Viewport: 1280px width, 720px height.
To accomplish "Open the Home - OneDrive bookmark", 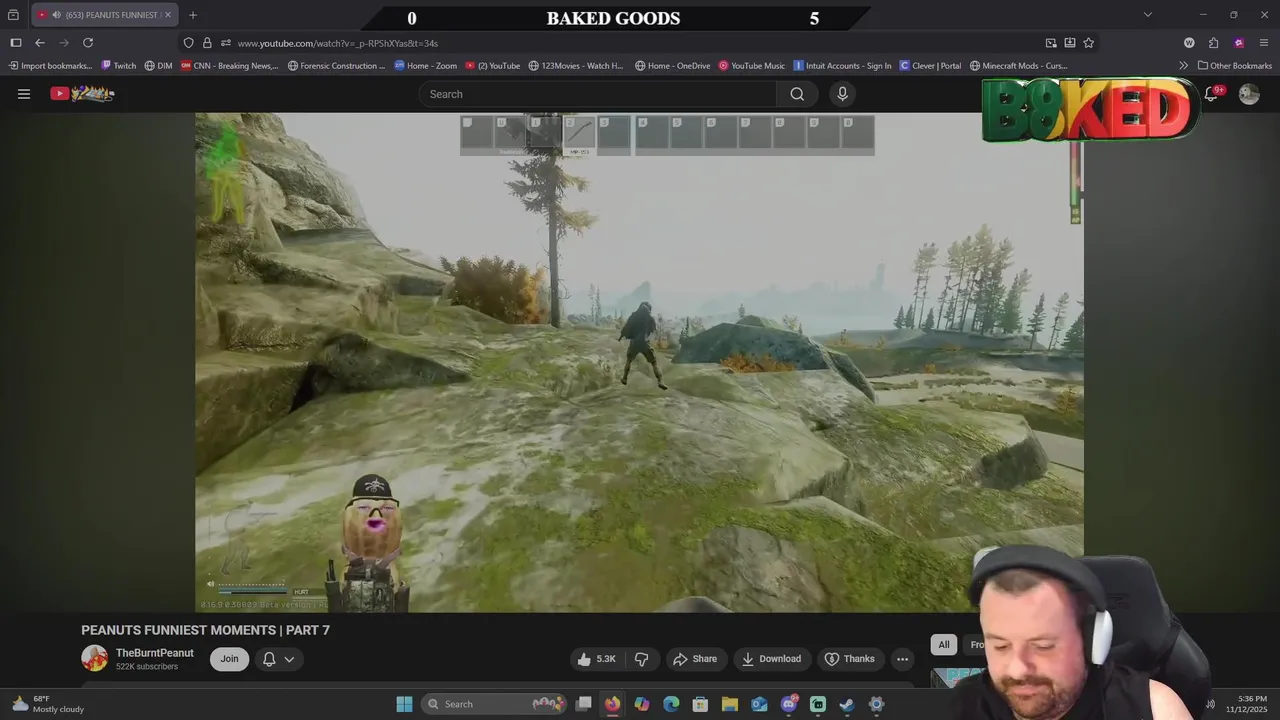I will (x=672, y=66).
